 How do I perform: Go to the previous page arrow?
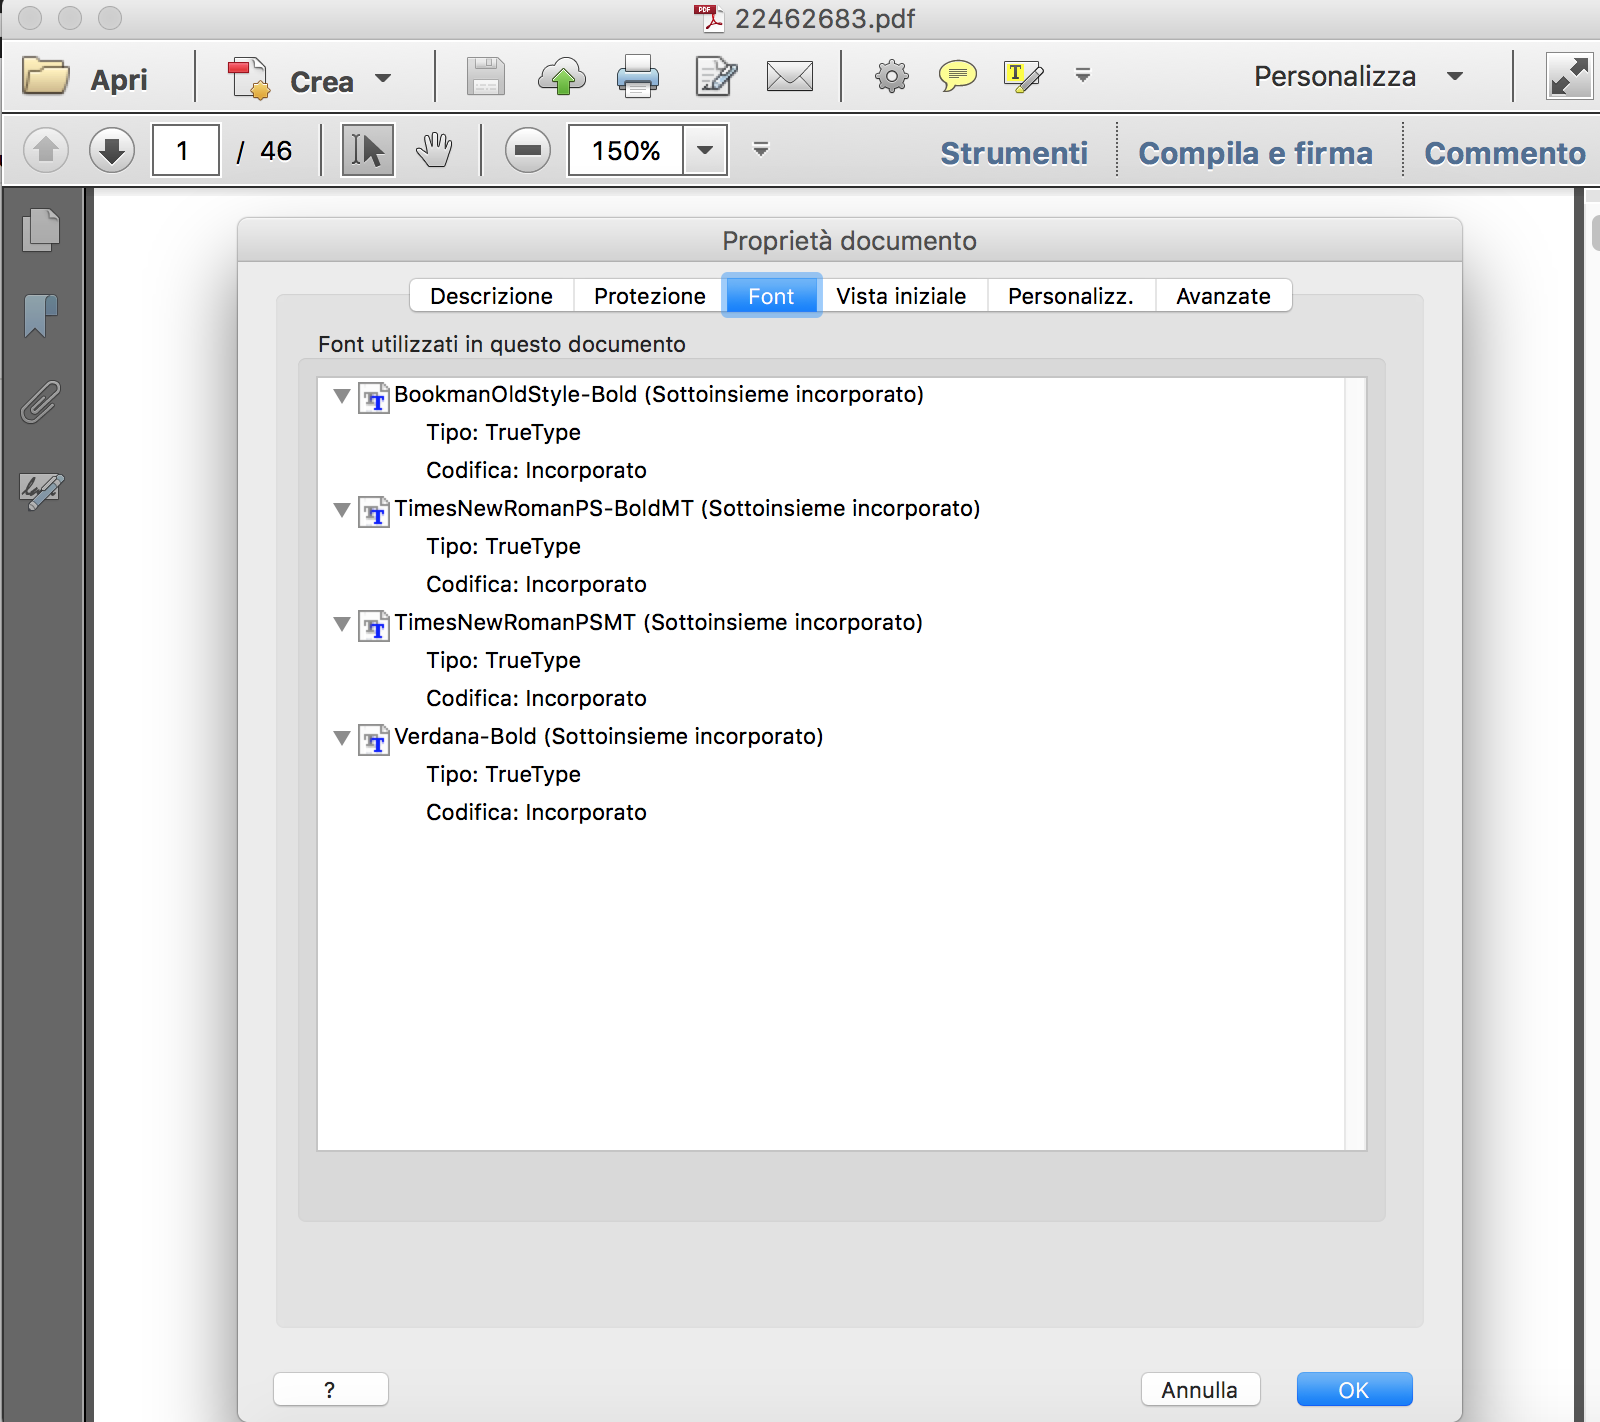tap(46, 151)
